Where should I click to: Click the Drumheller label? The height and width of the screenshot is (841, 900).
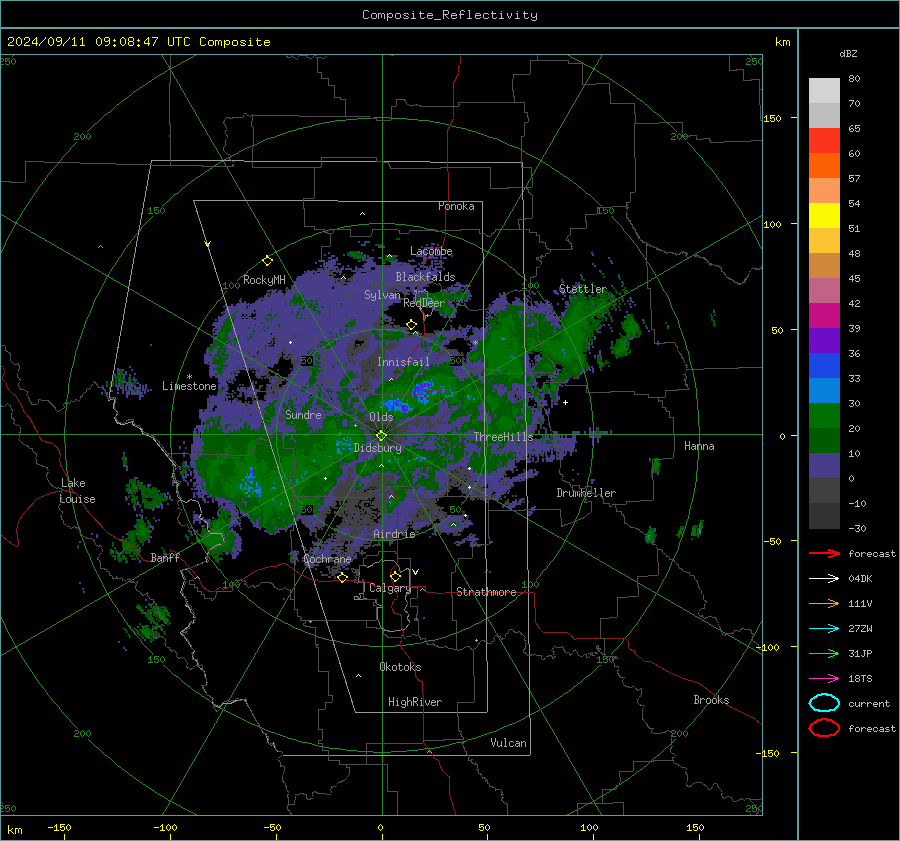(x=586, y=493)
